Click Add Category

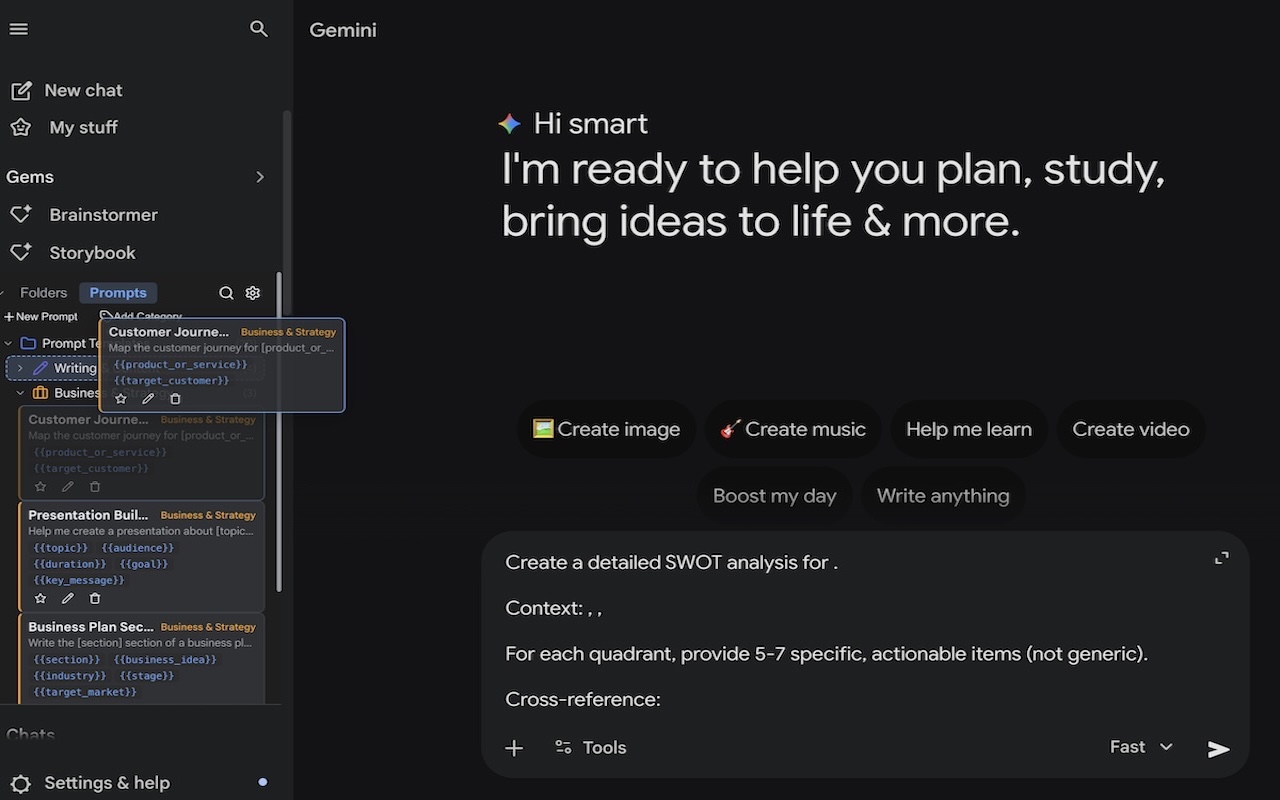pos(141,316)
